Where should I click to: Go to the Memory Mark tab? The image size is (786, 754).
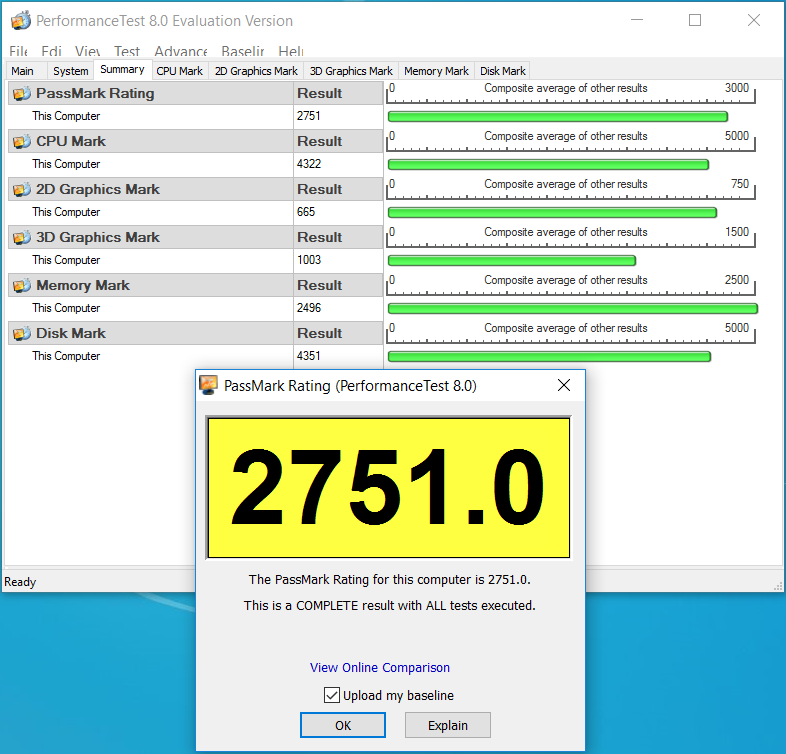437,71
